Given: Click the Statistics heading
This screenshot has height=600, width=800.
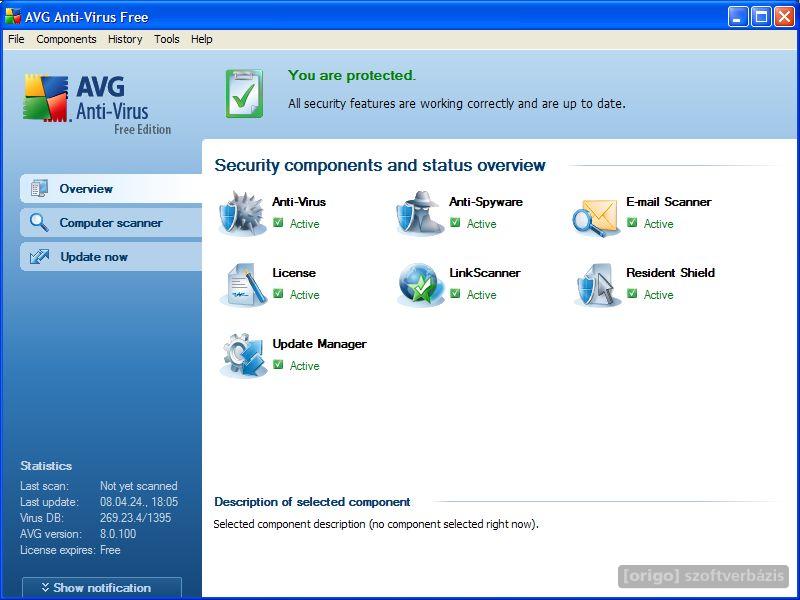Looking at the screenshot, I should click(46, 466).
